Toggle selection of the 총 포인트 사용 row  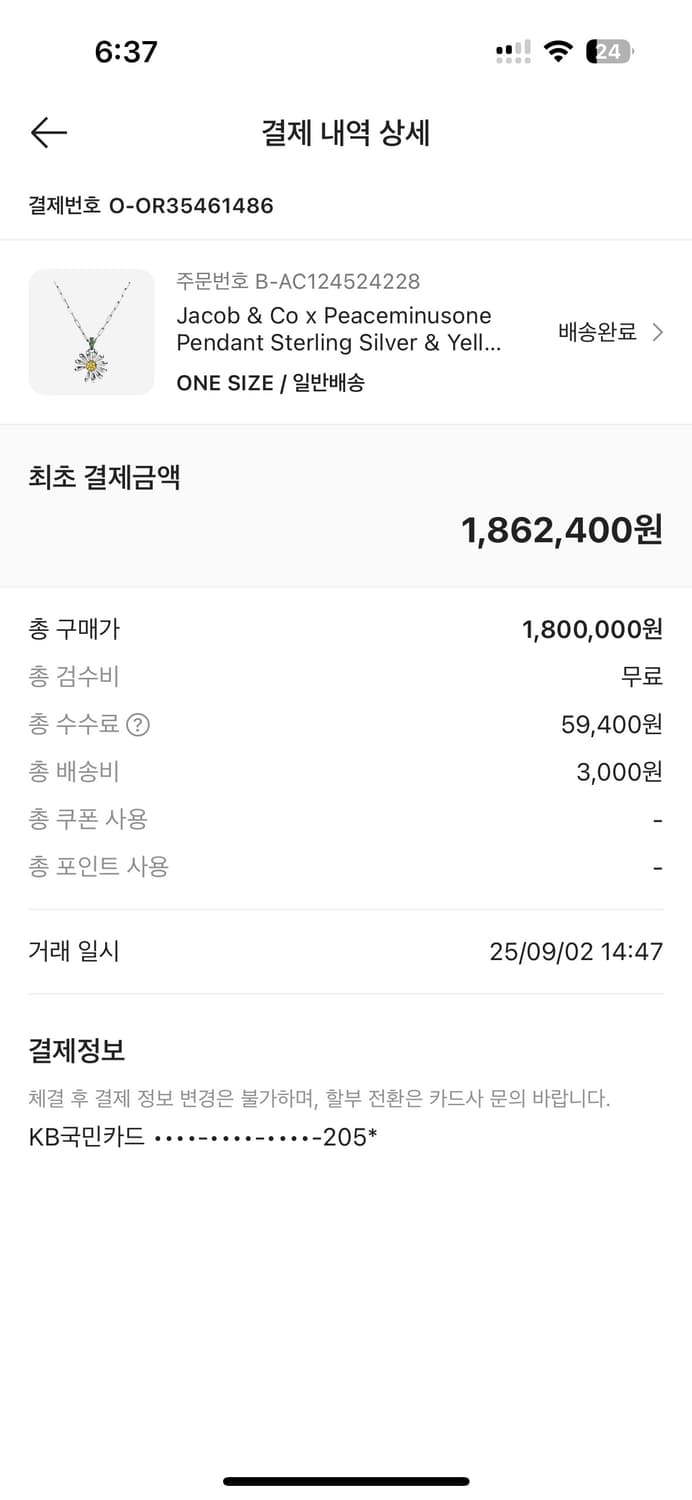[346, 866]
